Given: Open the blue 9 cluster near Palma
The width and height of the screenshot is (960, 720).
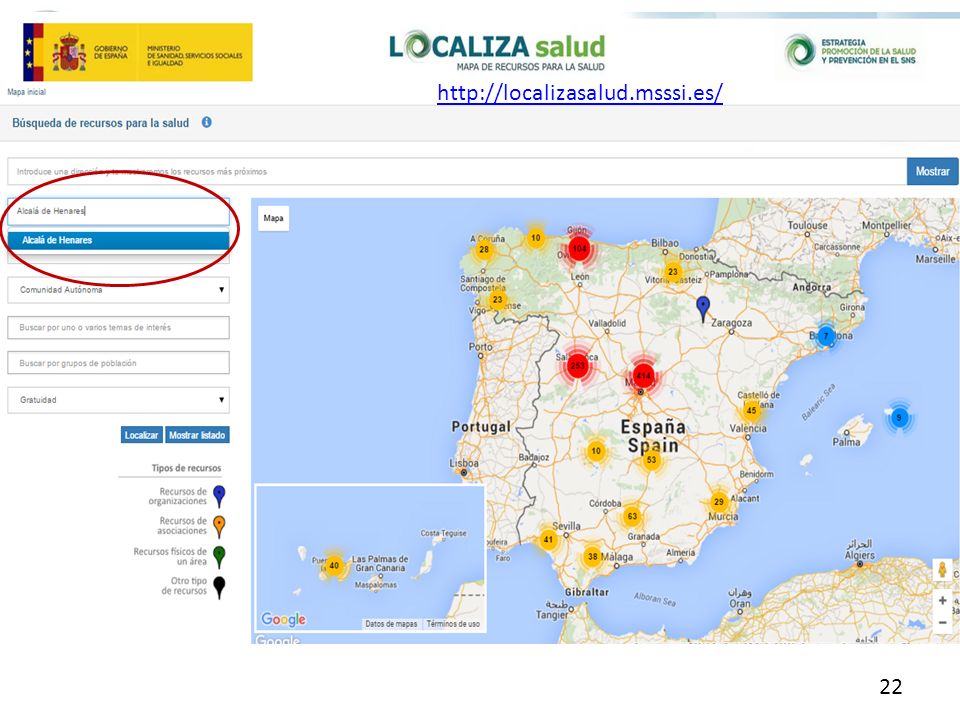Looking at the screenshot, I should tap(899, 418).
